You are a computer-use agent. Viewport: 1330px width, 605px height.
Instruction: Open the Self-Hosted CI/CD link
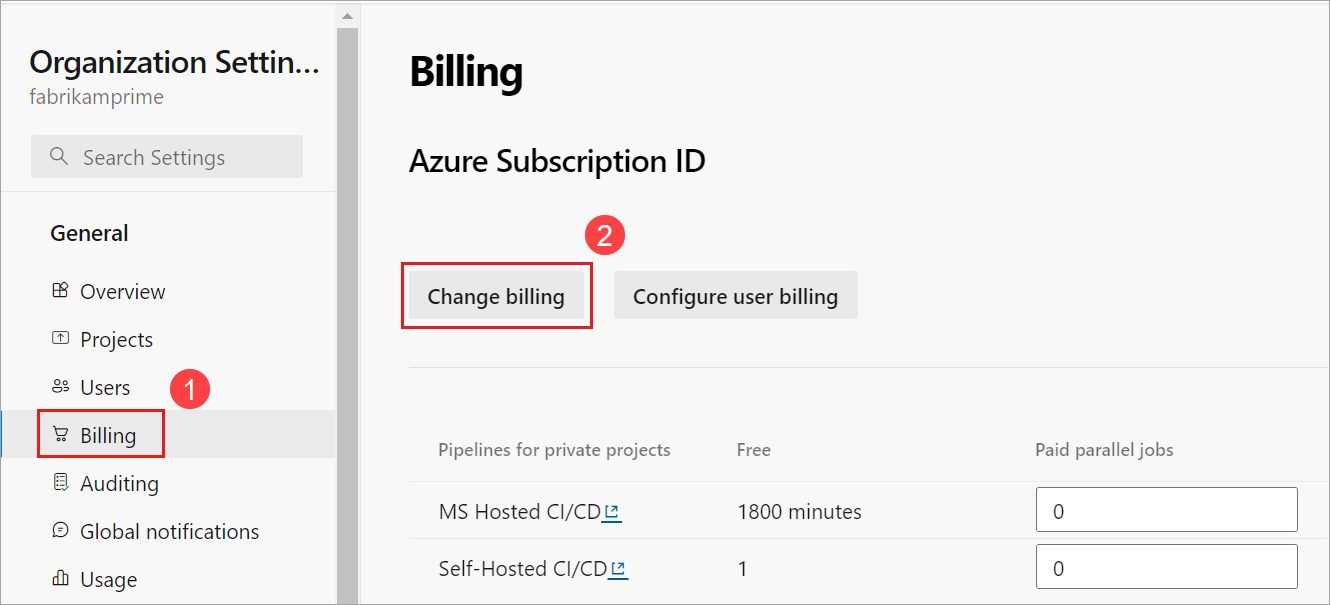pos(522,568)
